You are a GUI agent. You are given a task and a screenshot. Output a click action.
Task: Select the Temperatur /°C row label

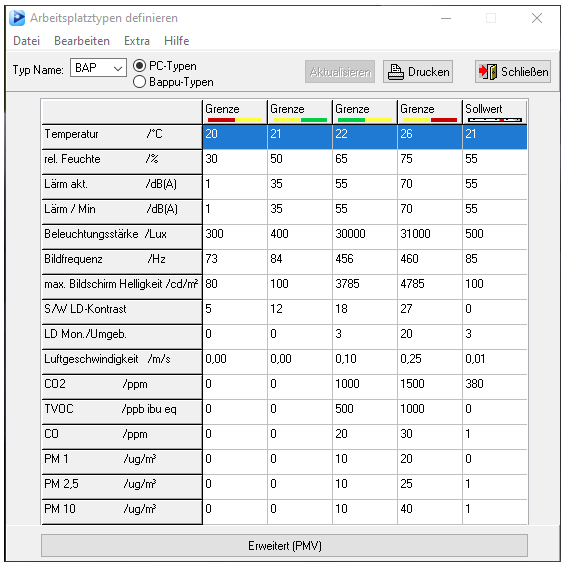tap(122, 137)
